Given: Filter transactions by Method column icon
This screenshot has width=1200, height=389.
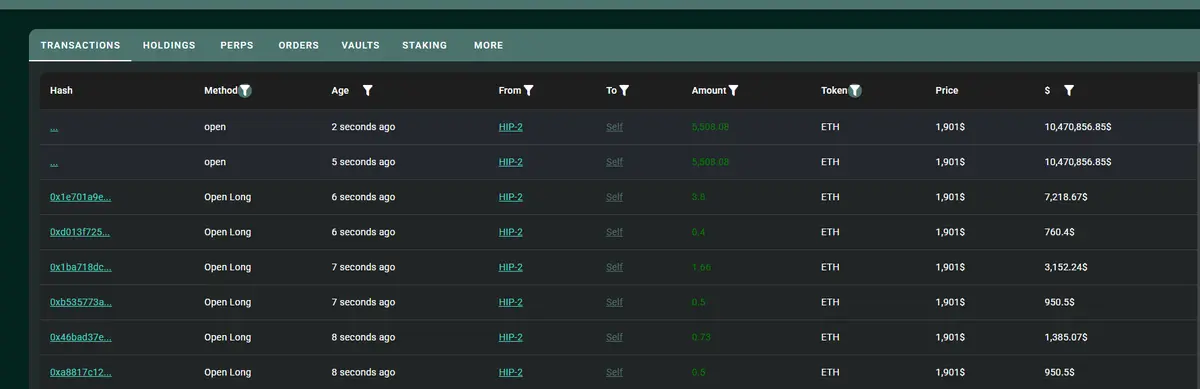Looking at the screenshot, I should click(x=245, y=91).
